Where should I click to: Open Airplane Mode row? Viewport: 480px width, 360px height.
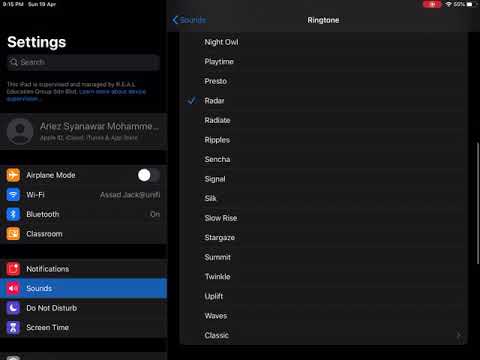click(83, 175)
